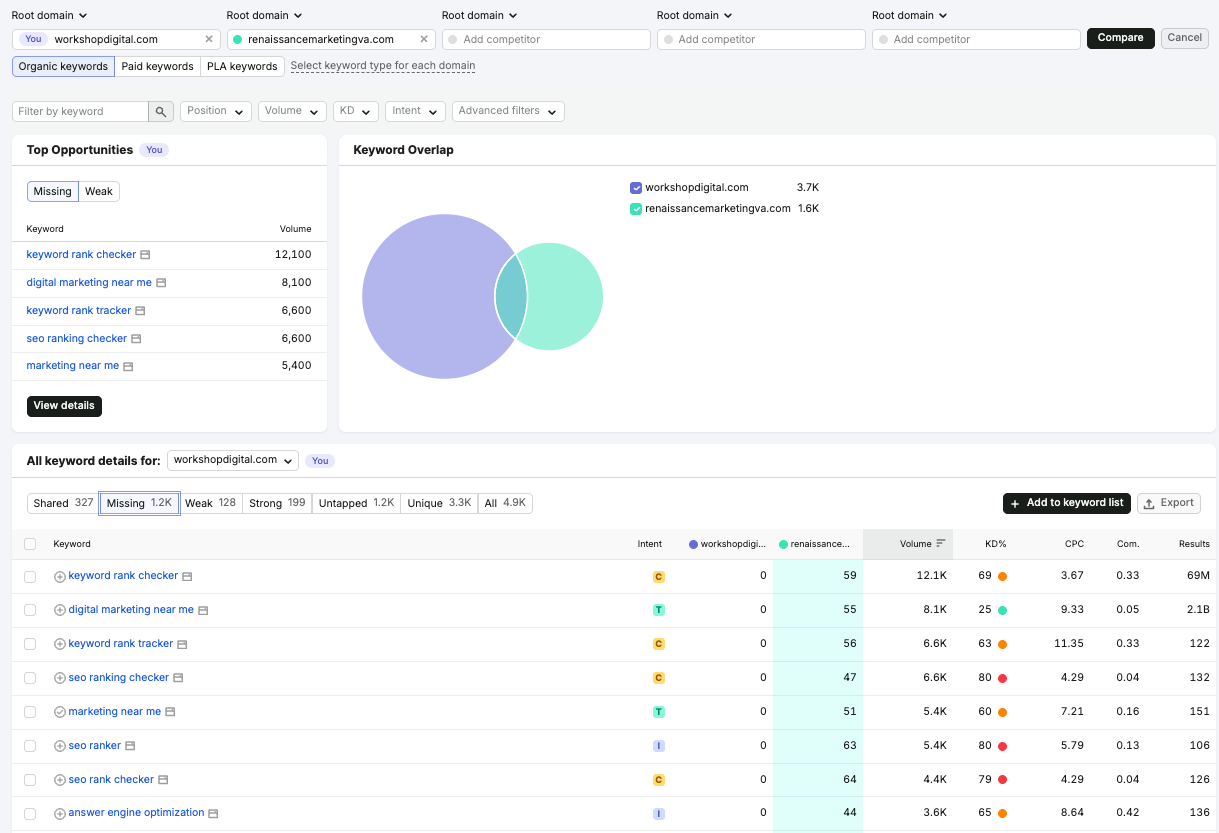Select the Organic keywords tab
1219x833 pixels.
(63, 66)
